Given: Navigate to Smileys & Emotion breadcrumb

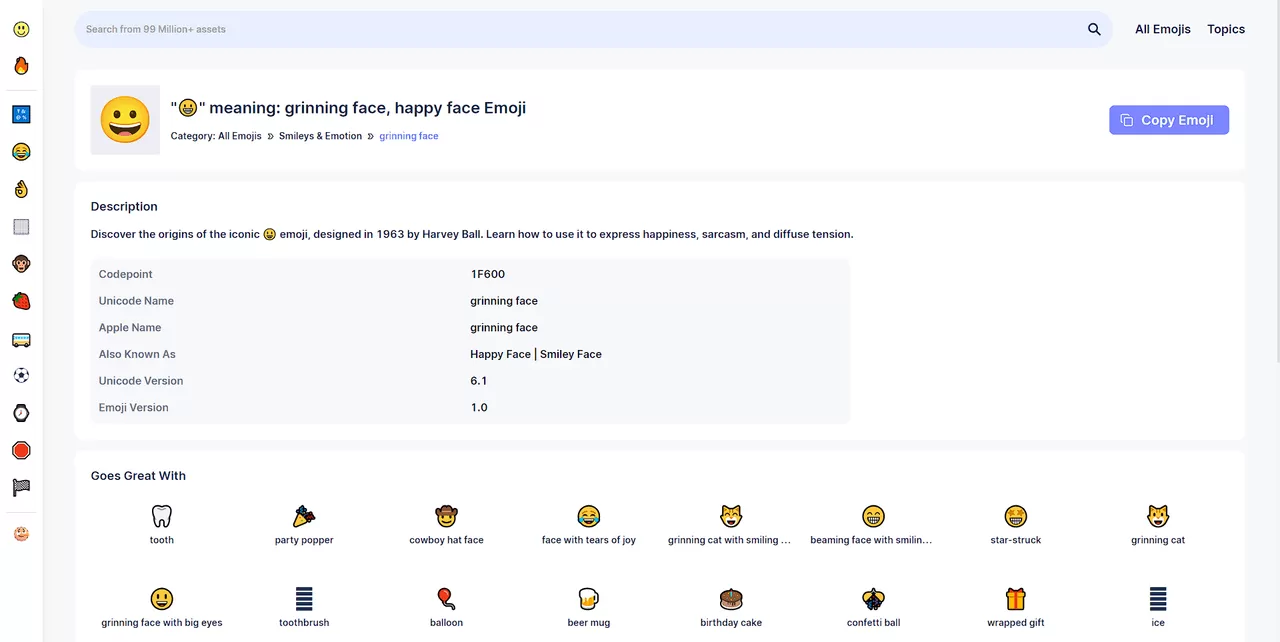Looking at the screenshot, I should coord(320,135).
